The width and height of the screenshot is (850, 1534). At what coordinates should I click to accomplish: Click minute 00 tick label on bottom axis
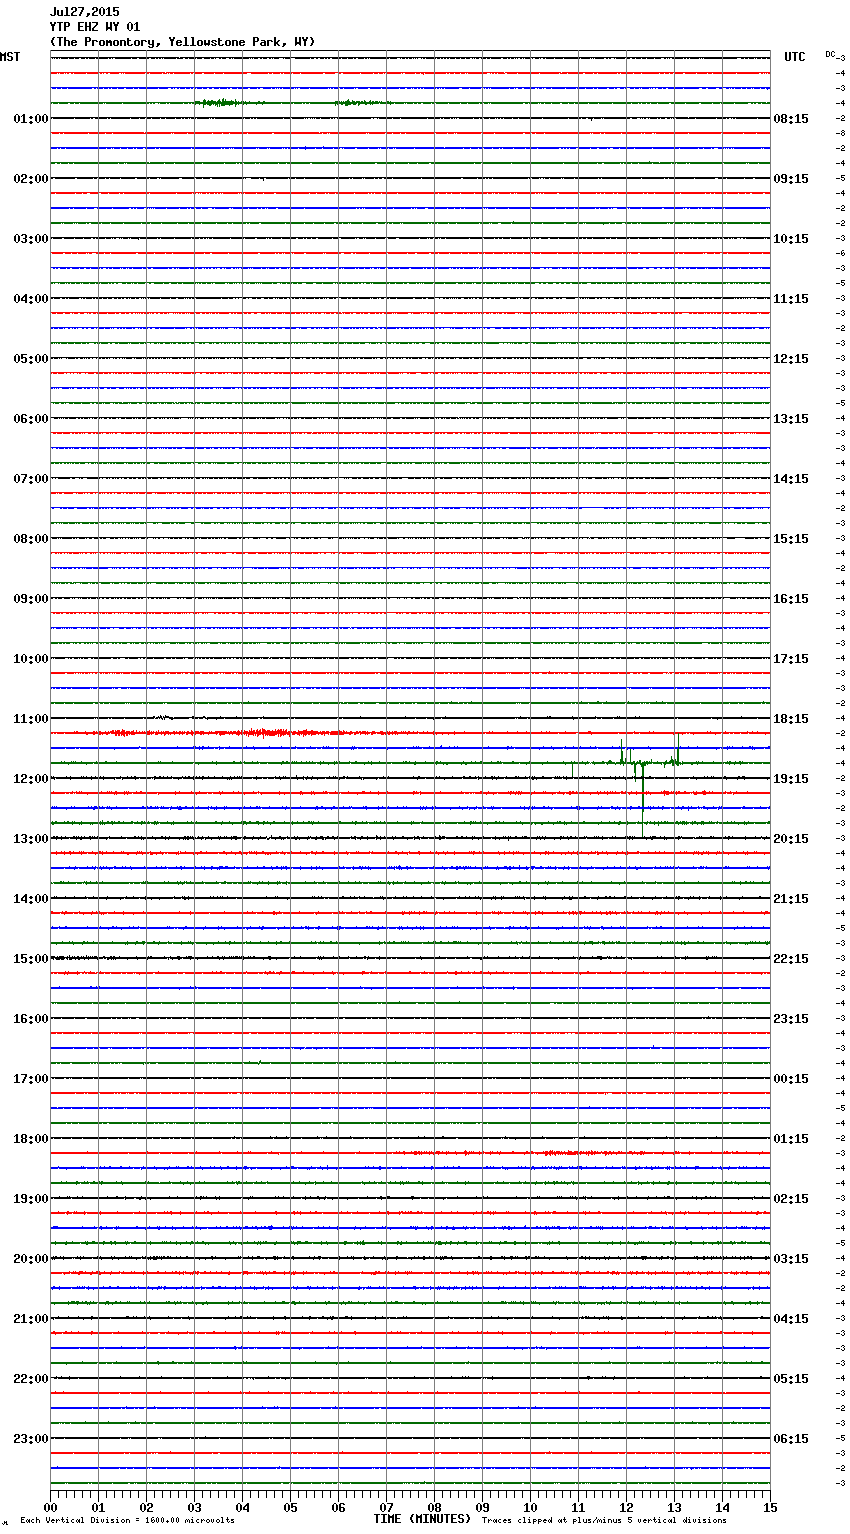50,1507
